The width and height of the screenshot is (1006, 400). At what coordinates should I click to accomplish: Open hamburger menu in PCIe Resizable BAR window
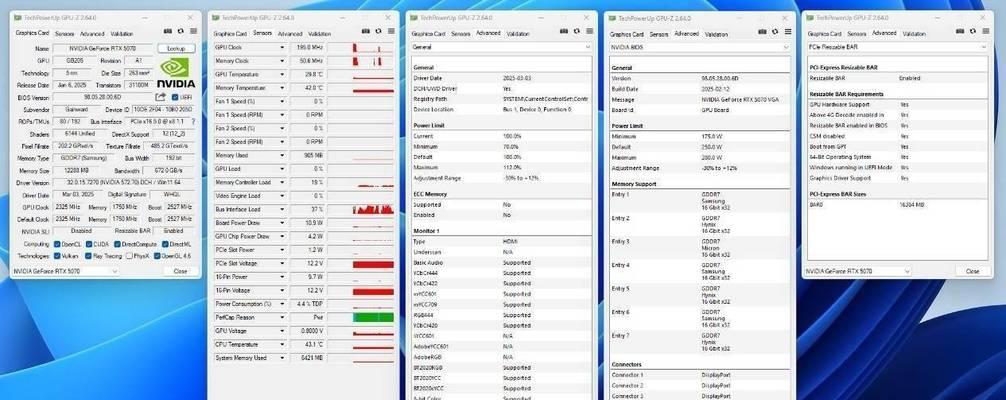[x=985, y=31]
